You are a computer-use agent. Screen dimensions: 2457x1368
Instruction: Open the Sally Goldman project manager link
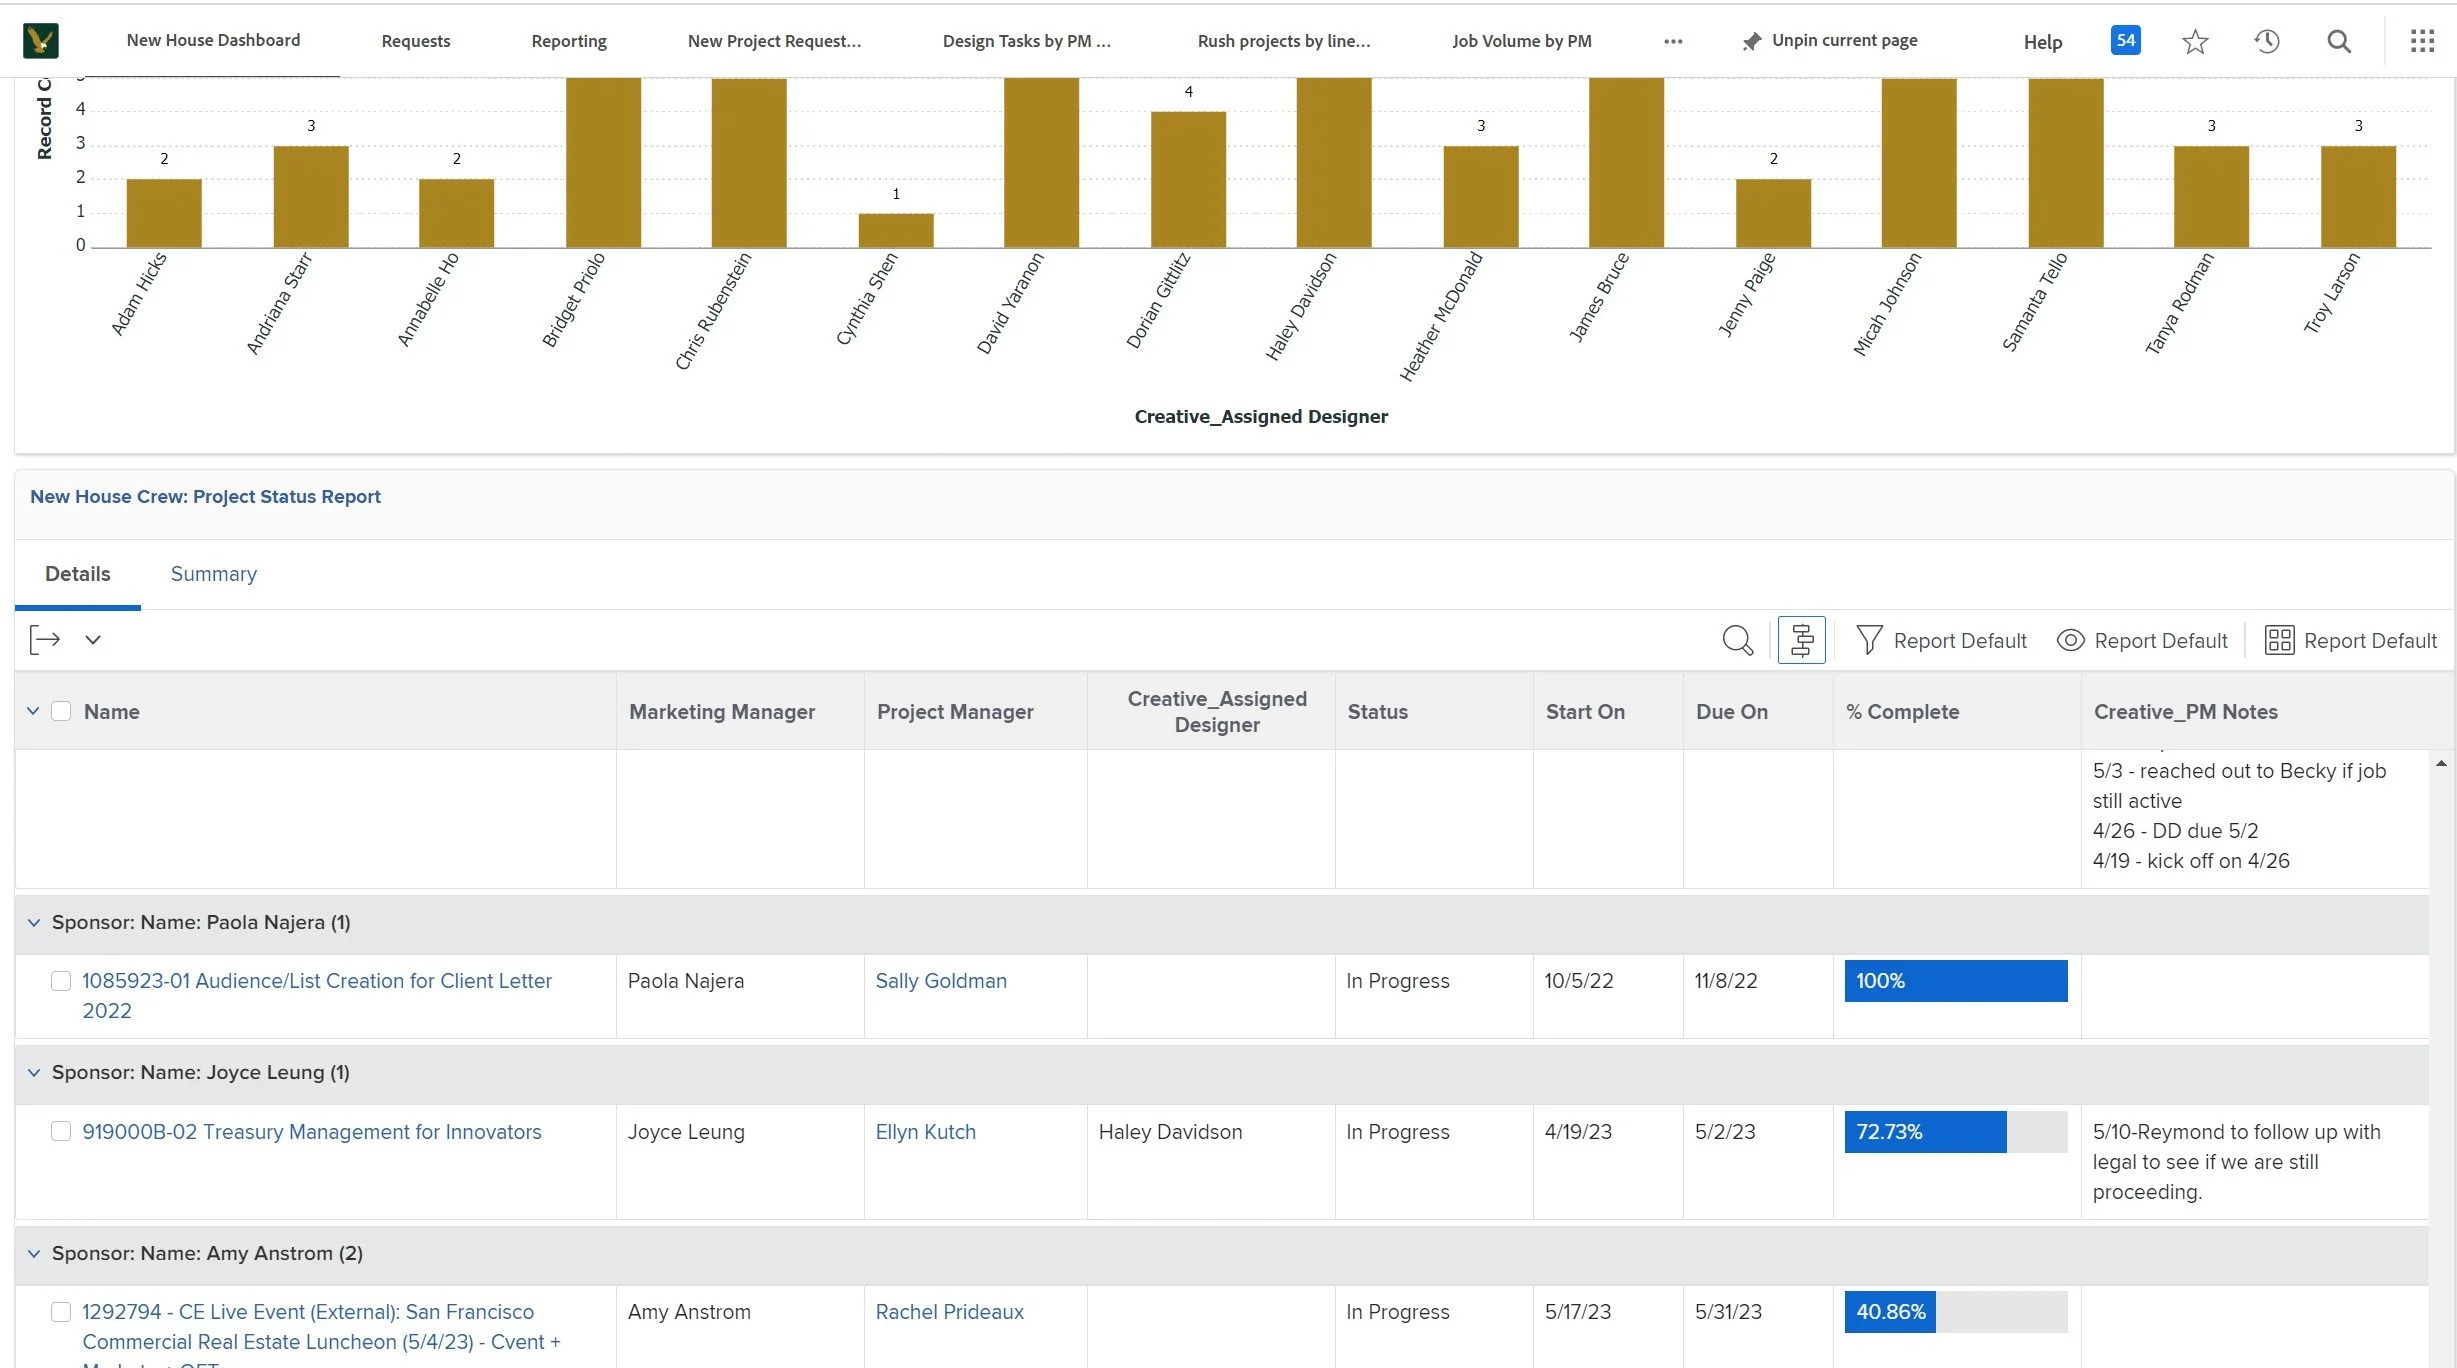click(940, 981)
